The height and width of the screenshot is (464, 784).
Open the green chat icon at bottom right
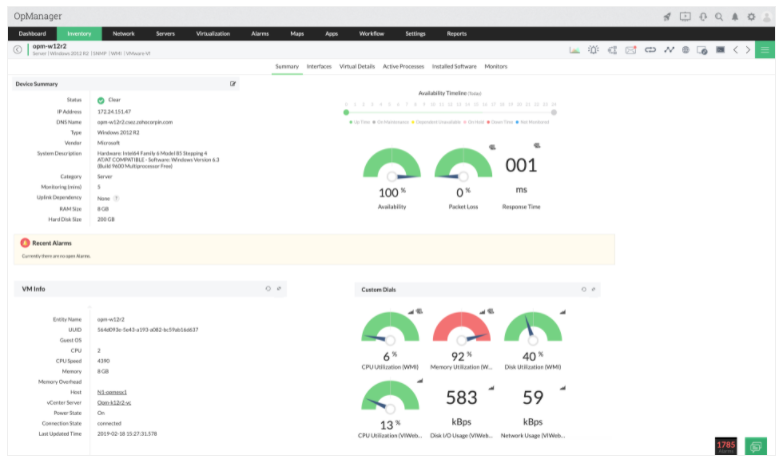tap(756, 446)
